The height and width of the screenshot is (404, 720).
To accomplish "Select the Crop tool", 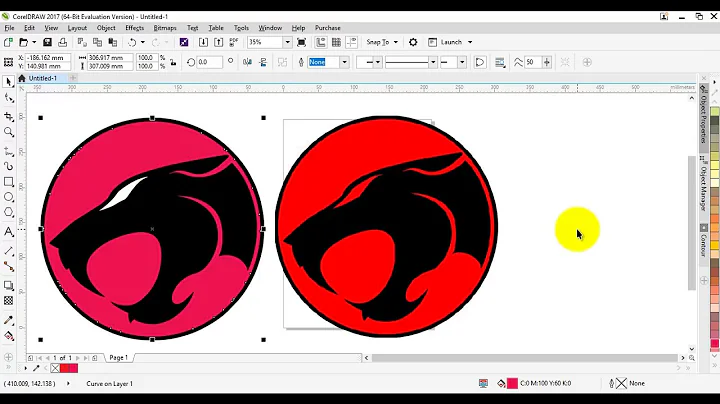I will [x=8, y=117].
